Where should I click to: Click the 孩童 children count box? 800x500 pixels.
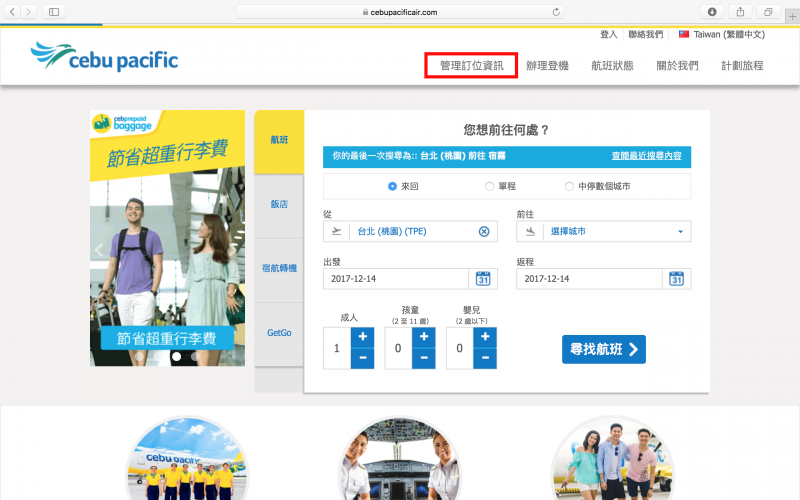click(x=398, y=348)
